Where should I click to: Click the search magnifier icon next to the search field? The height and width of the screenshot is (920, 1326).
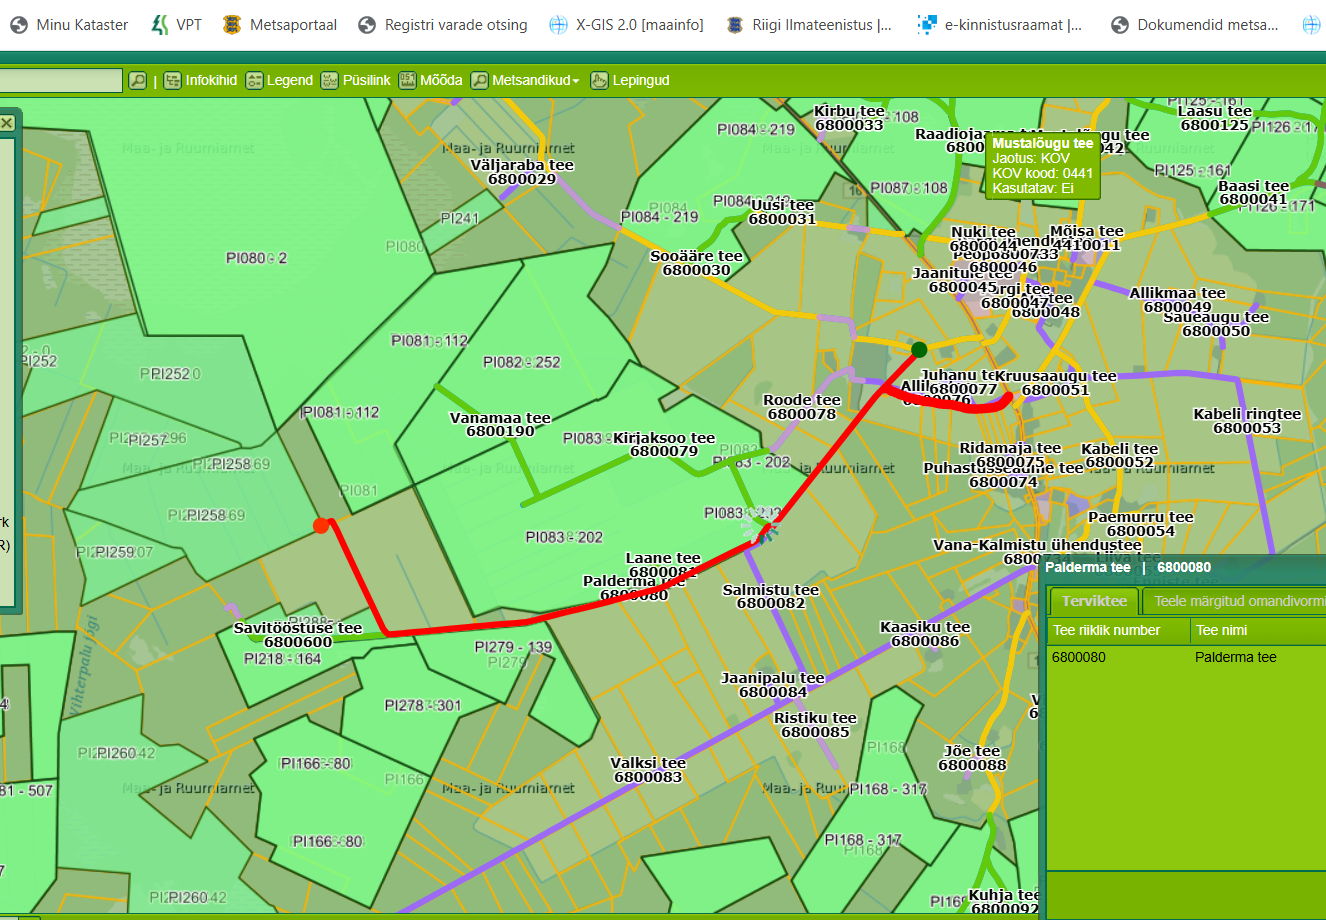138,81
